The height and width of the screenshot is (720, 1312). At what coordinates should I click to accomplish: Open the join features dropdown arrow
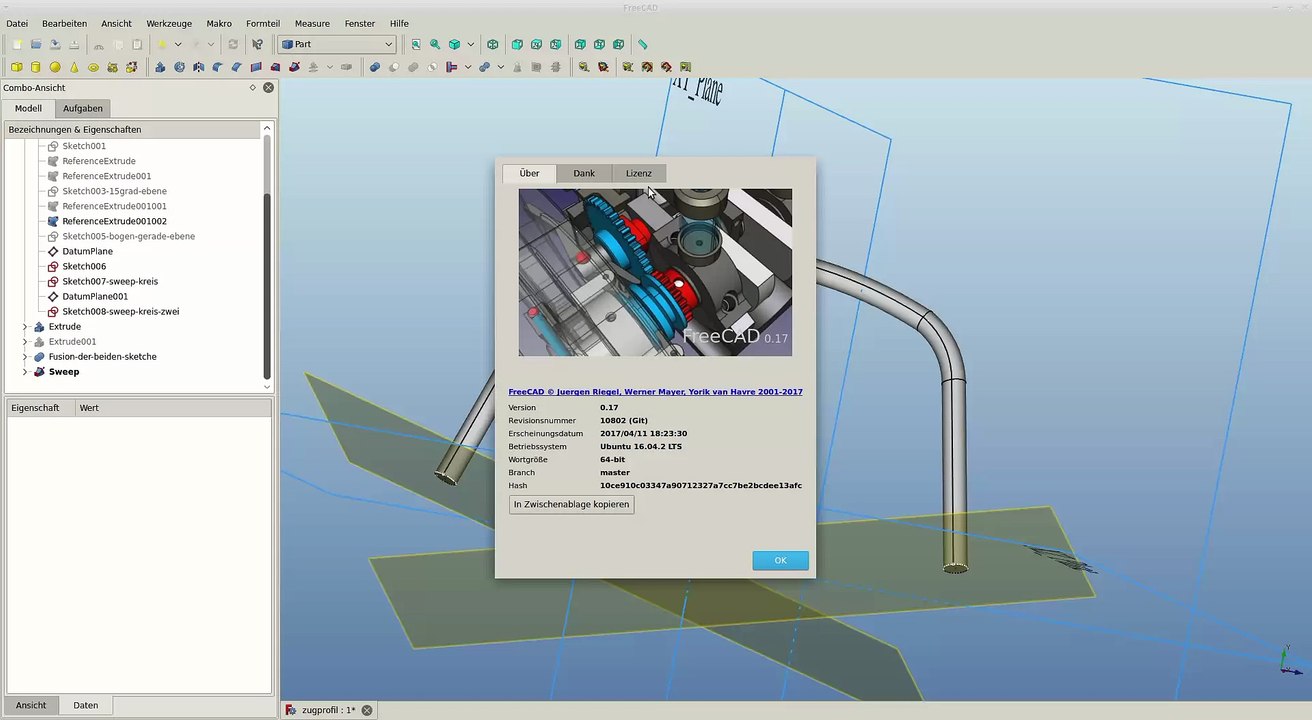tap(468, 67)
